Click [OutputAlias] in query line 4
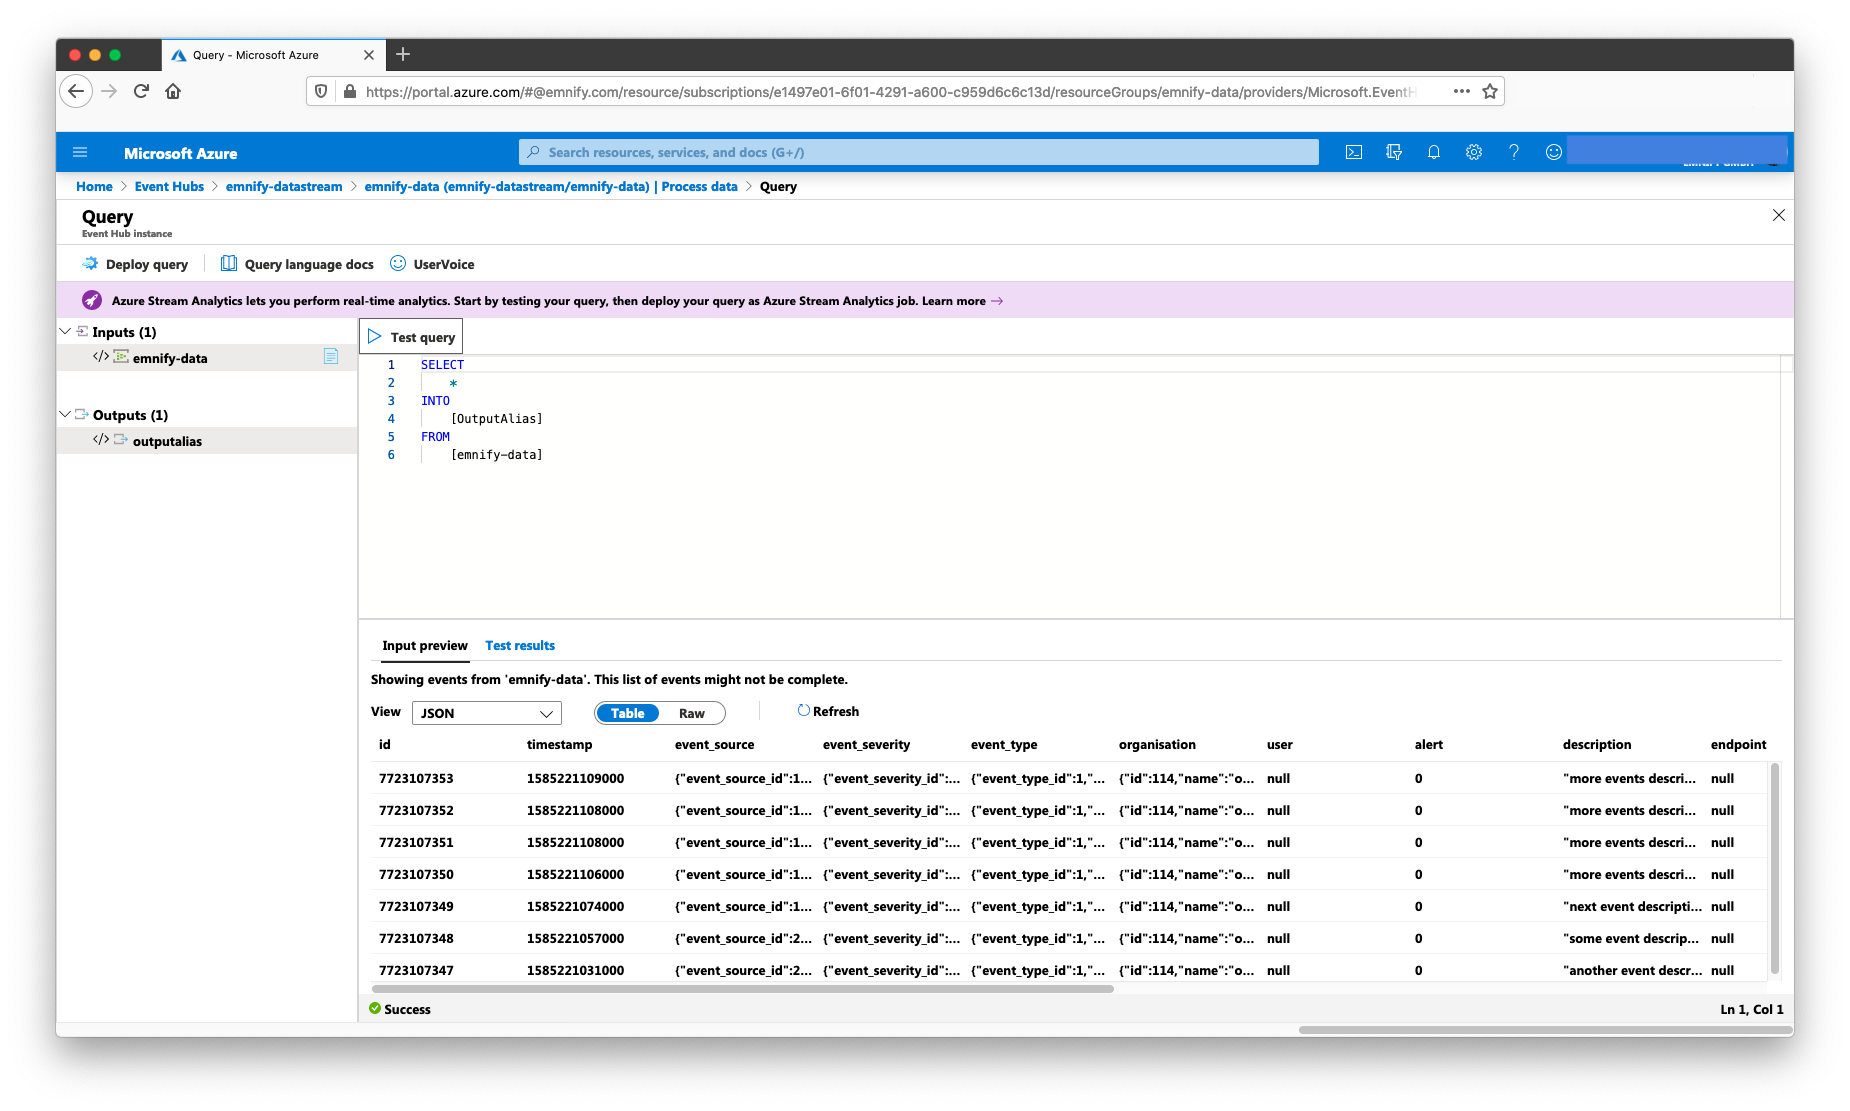This screenshot has width=1850, height=1111. [x=497, y=419]
